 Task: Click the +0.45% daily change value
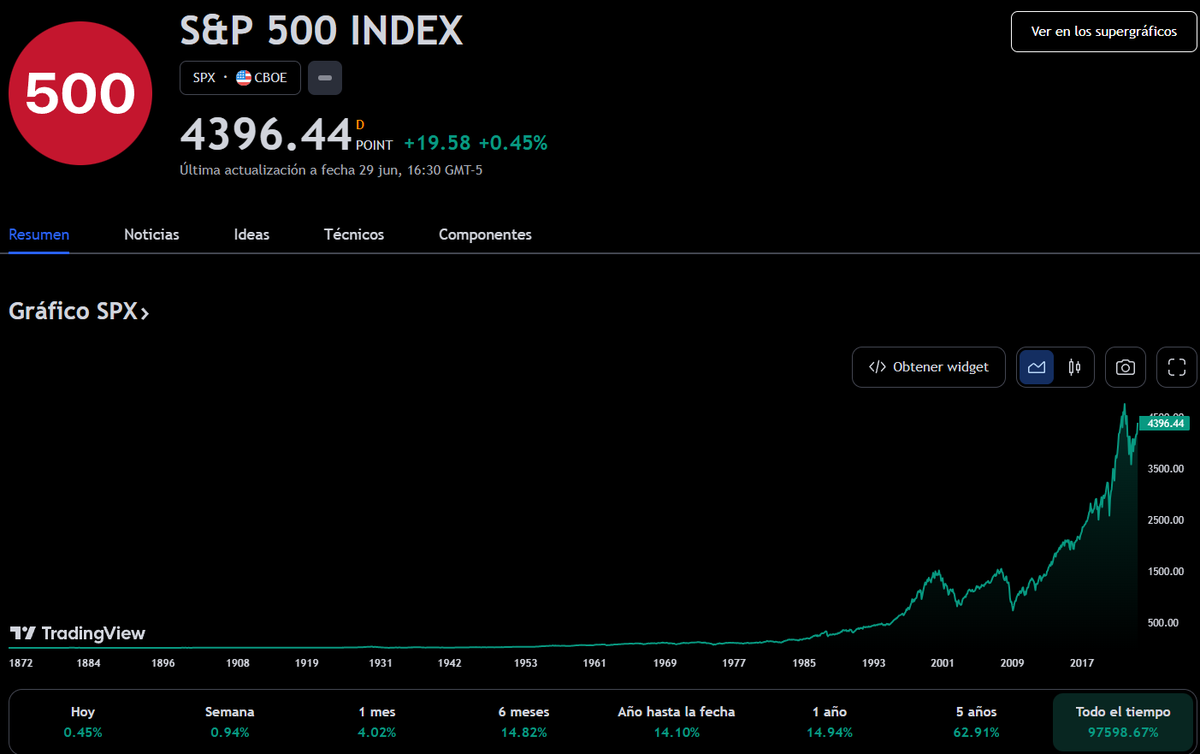tap(513, 143)
